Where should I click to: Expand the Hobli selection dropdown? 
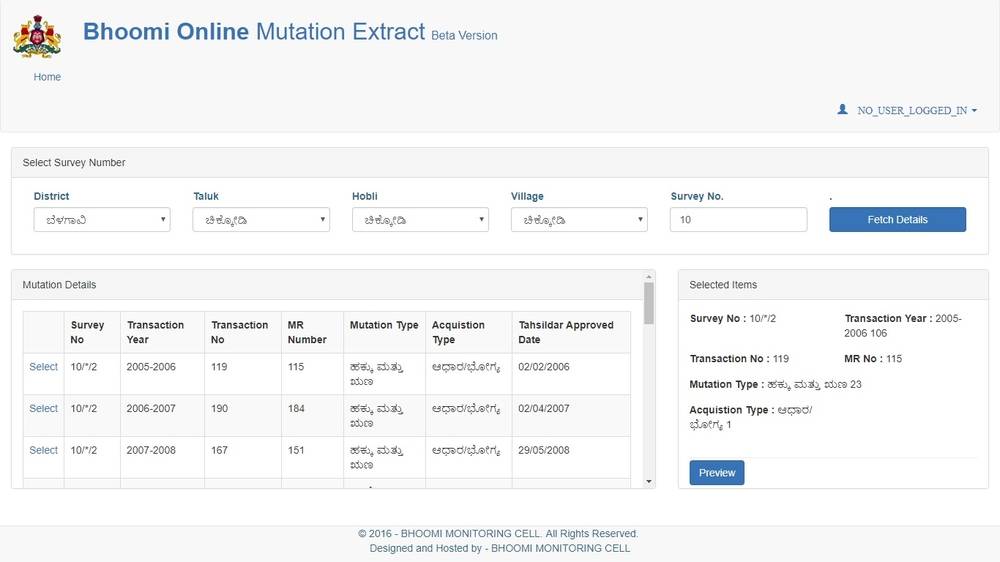(x=420, y=220)
